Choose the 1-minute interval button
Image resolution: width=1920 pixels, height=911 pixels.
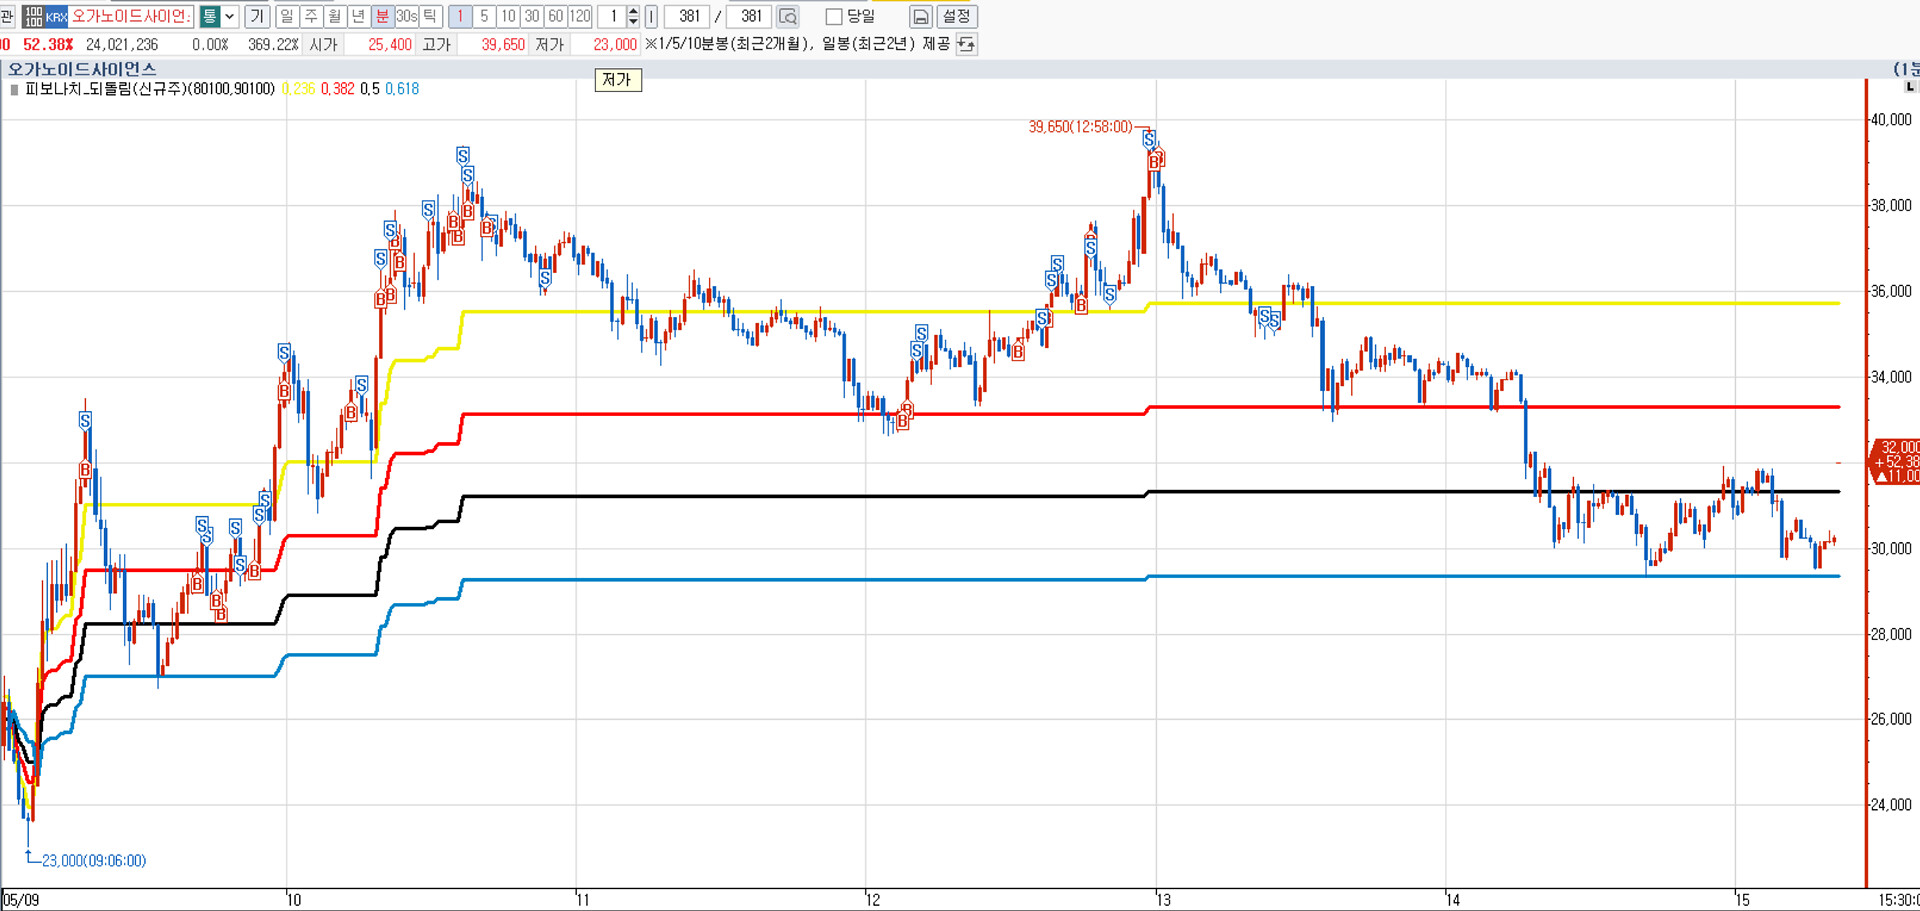(460, 16)
